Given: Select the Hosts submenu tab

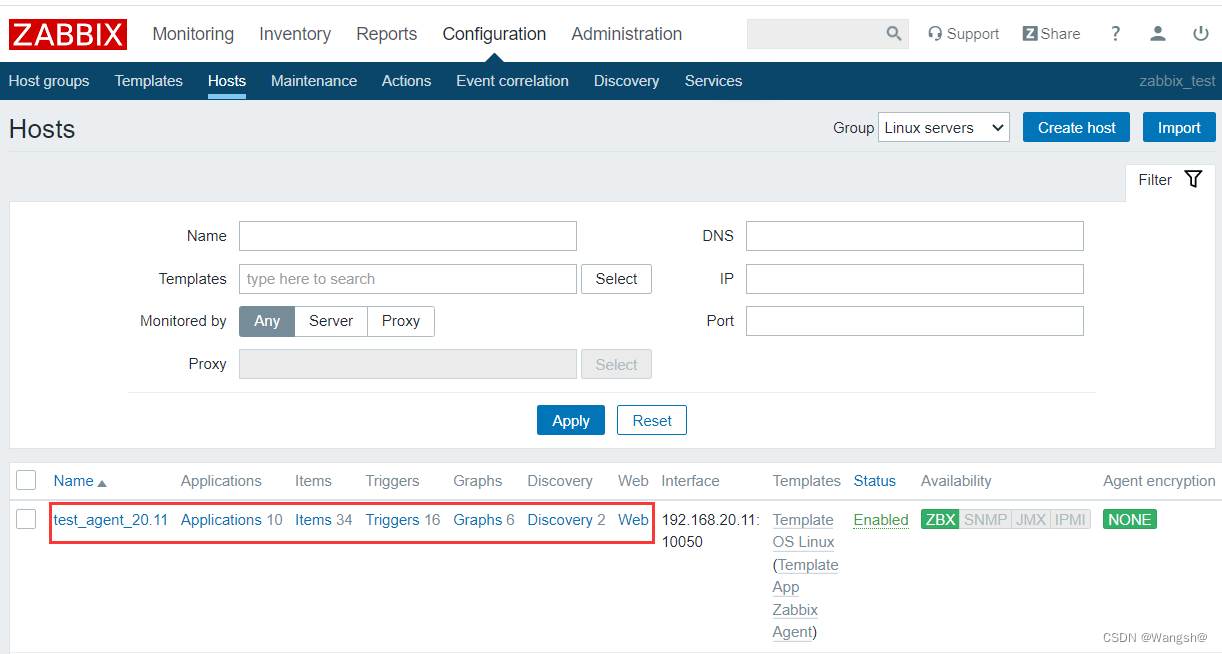Looking at the screenshot, I should click(x=227, y=81).
